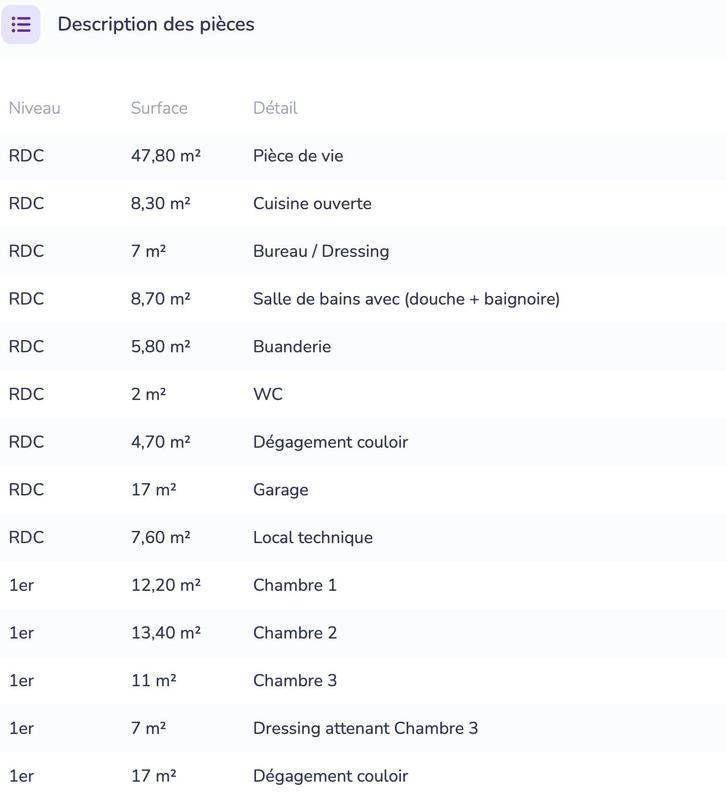Select the Chambre 1 row
This screenshot has width=726, height=800.
pos(295,585)
